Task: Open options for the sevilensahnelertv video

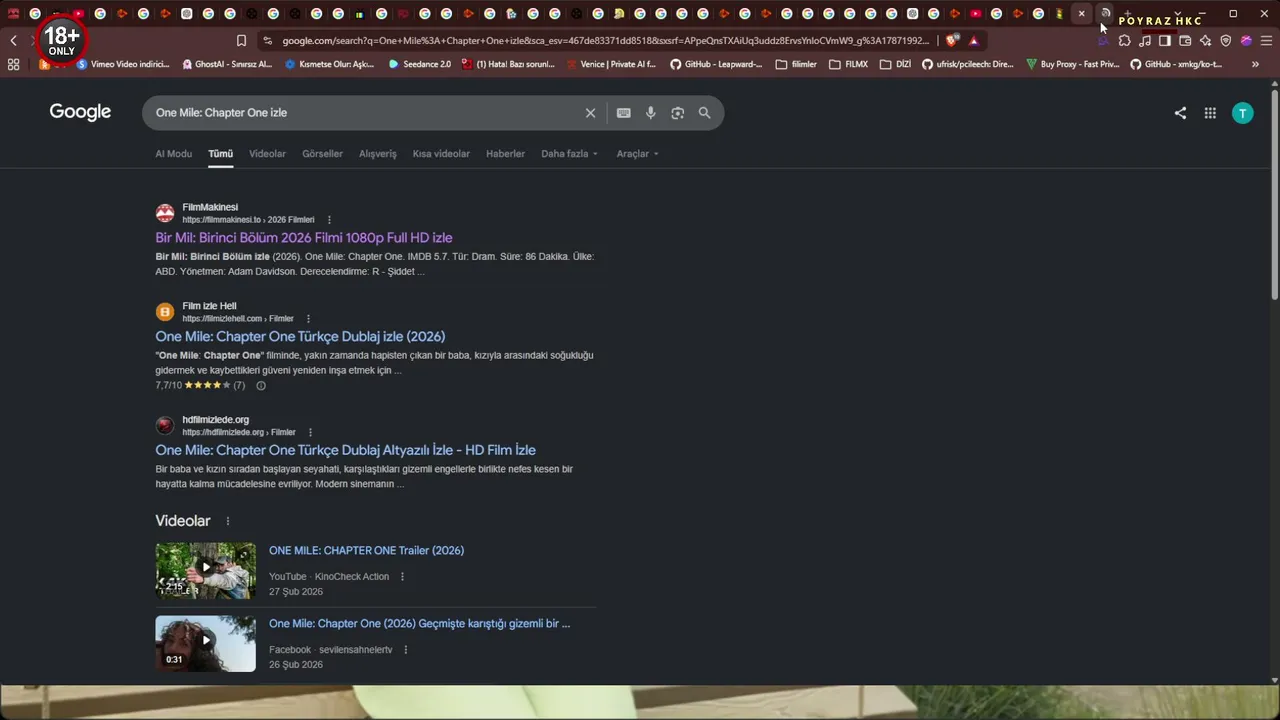Action: pyautogui.click(x=406, y=650)
